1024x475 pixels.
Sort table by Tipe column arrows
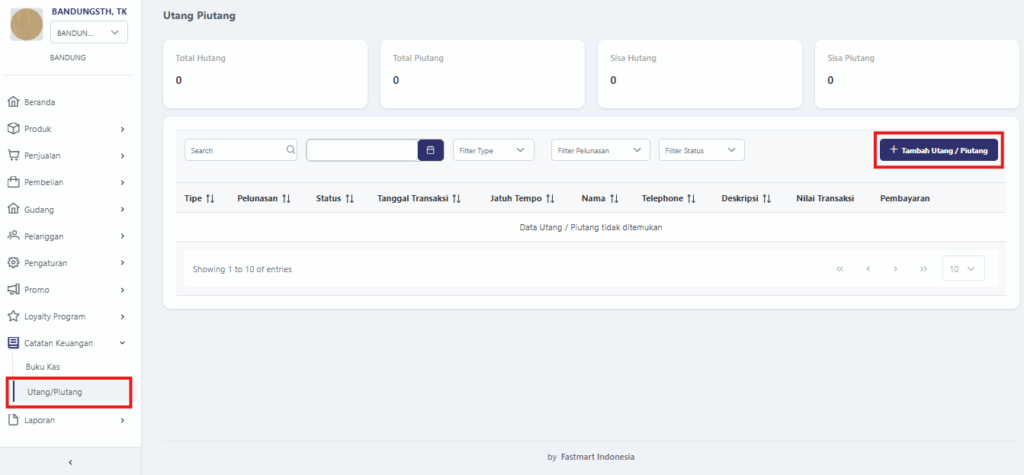[x=210, y=199]
